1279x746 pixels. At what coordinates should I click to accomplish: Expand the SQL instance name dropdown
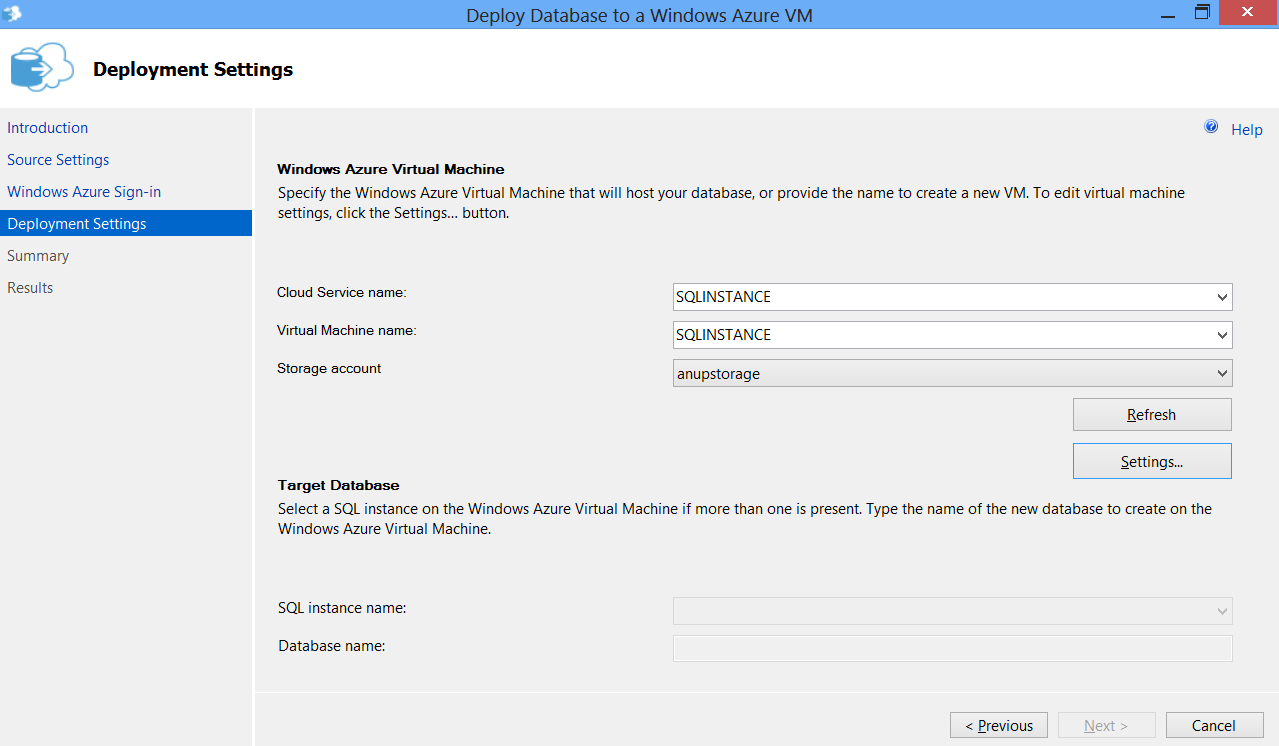point(1221,611)
